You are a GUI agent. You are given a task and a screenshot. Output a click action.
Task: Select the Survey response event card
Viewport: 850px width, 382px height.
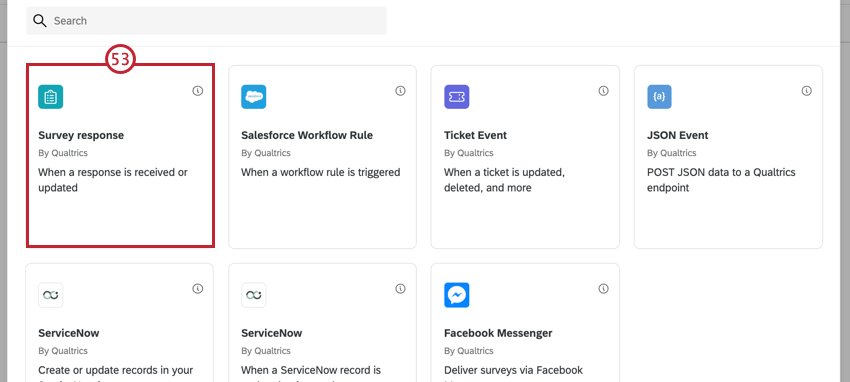point(120,156)
